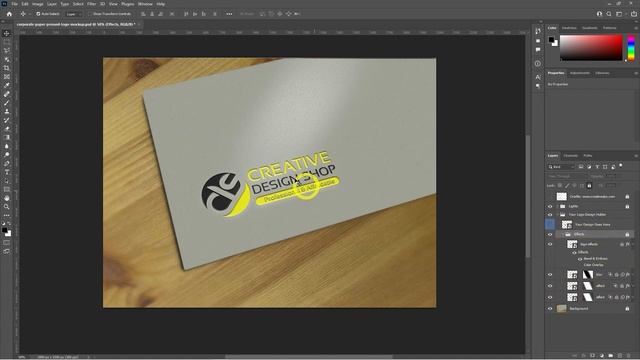Open the layer Kind filter dropdown
640x360 pixels.
coord(561,167)
